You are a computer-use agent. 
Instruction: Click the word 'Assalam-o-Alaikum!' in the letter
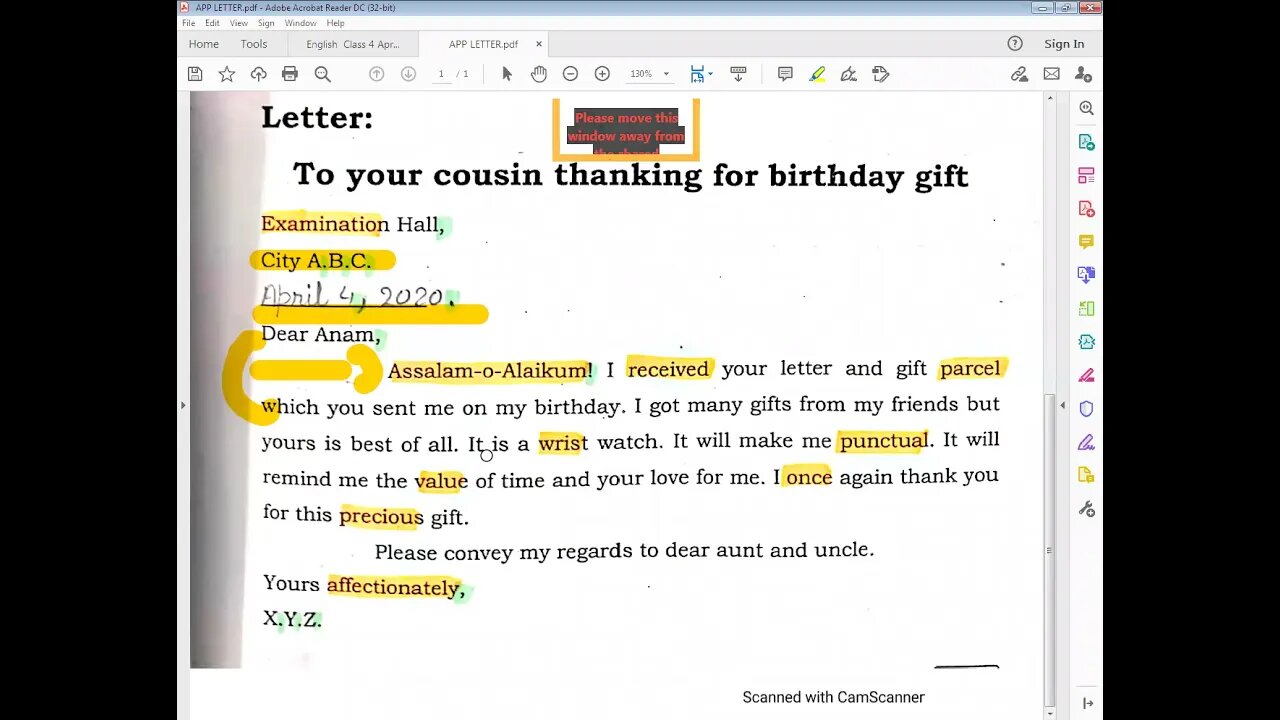point(490,371)
